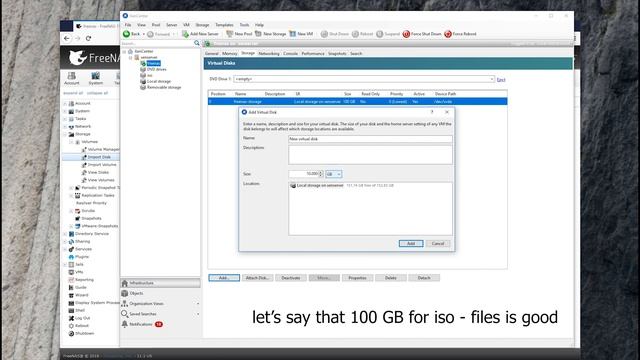Collapse the Storage node in FreeNAS tree
This screenshot has width=640, height=360.
pyautogui.click(x=65, y=134)
